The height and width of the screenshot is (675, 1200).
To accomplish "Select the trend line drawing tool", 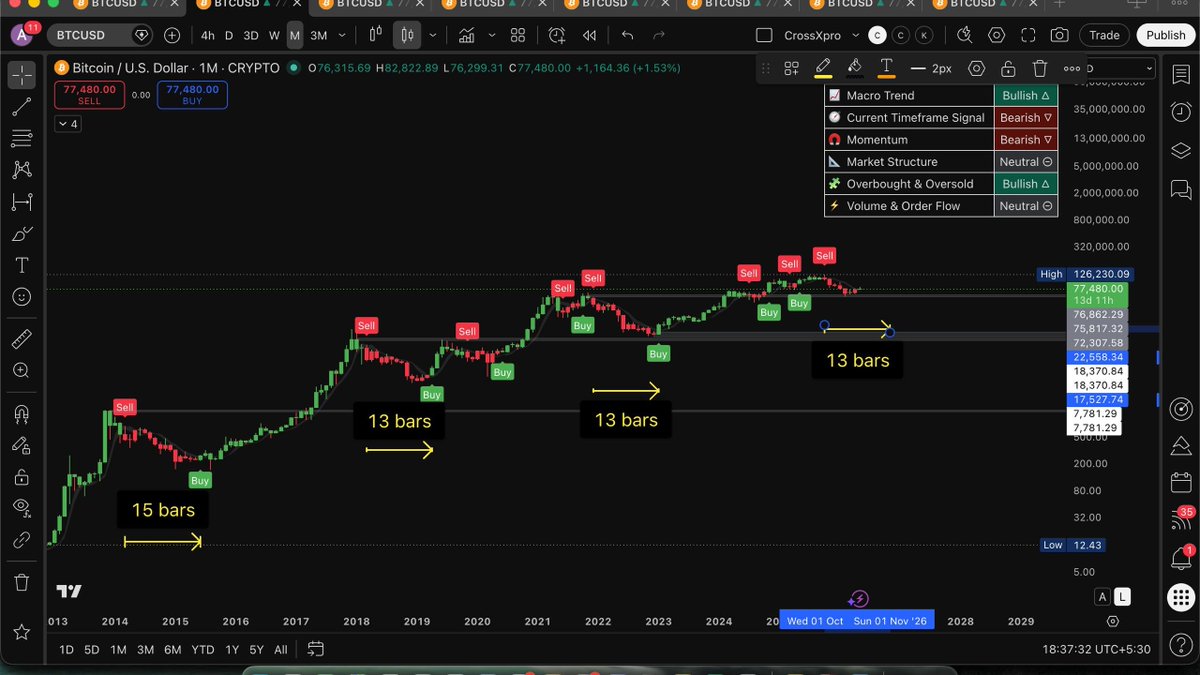I will [21, 107].
